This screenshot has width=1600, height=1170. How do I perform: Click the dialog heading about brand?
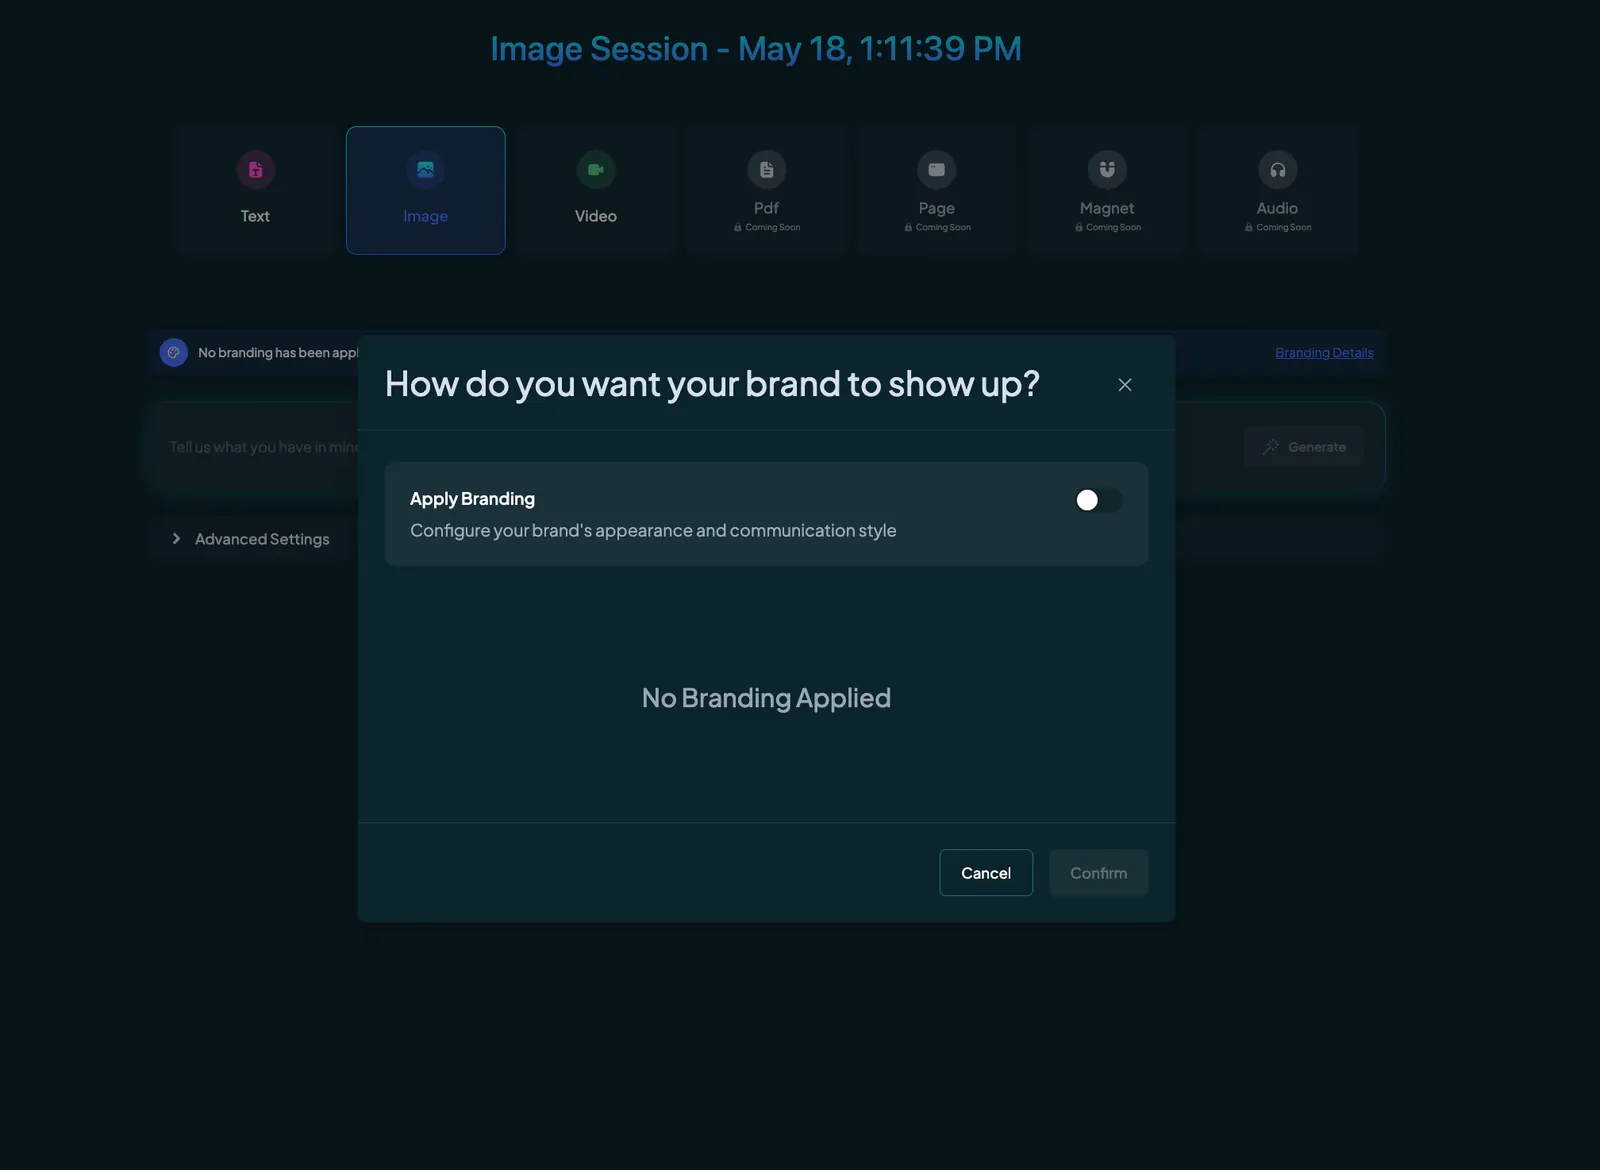click(712, 384)
